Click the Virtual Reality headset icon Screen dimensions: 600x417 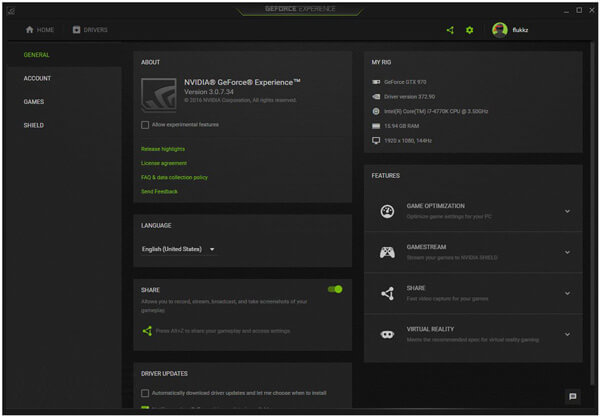click(x=387, y=334)
